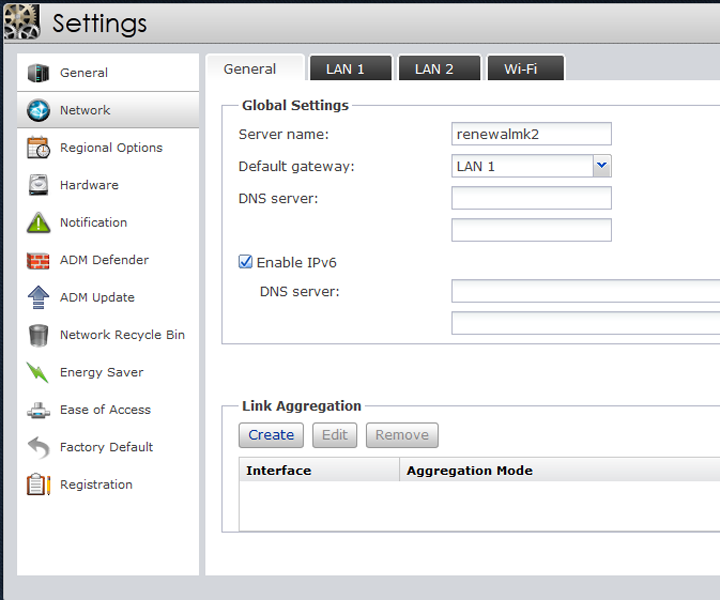
Task: Select the Regional Options calendar icon
Action: pyautogui.click(x=38, y=148)
